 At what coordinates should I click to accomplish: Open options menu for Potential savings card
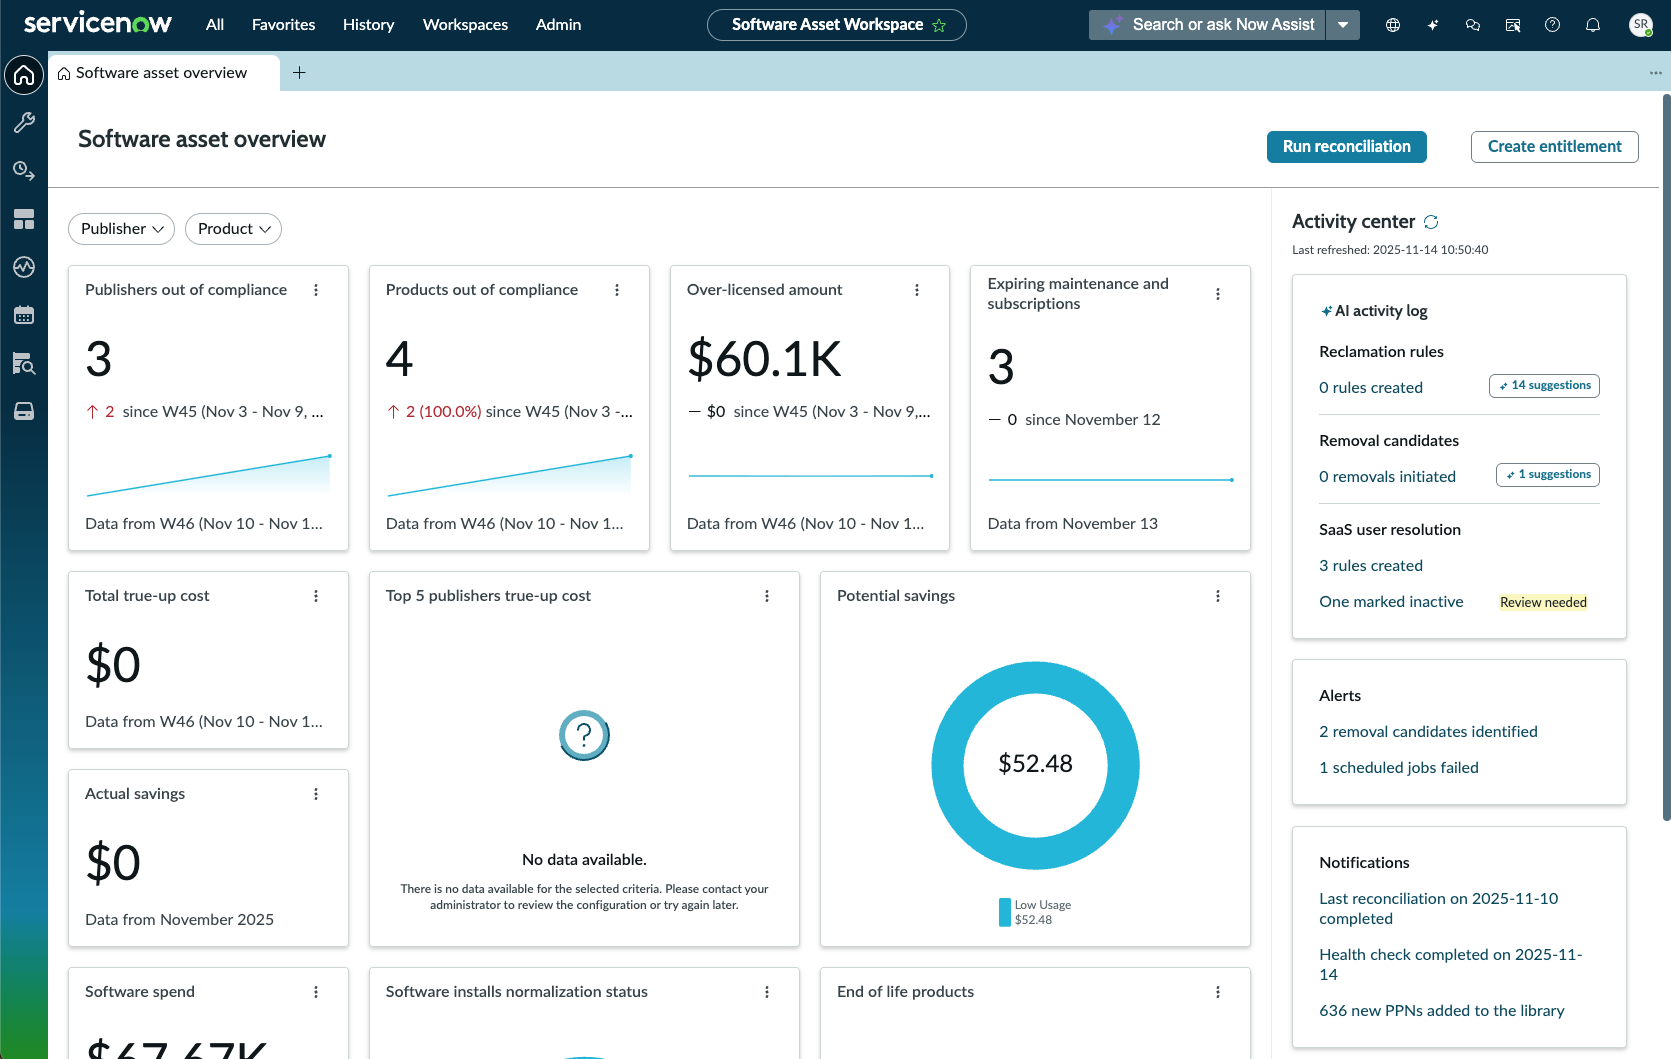pyautogui.click(x=1217, y=596)
